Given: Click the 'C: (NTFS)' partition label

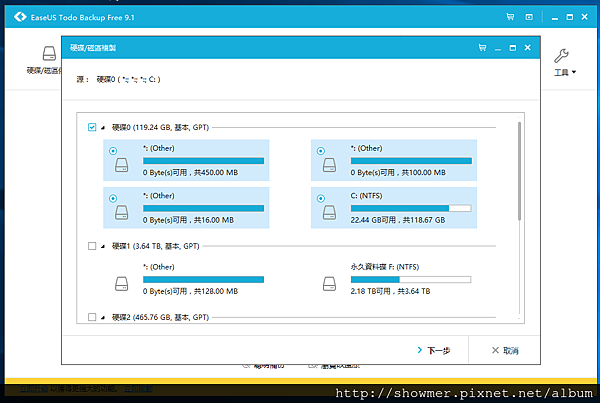Looking at the screenshot, I should 366,196.
